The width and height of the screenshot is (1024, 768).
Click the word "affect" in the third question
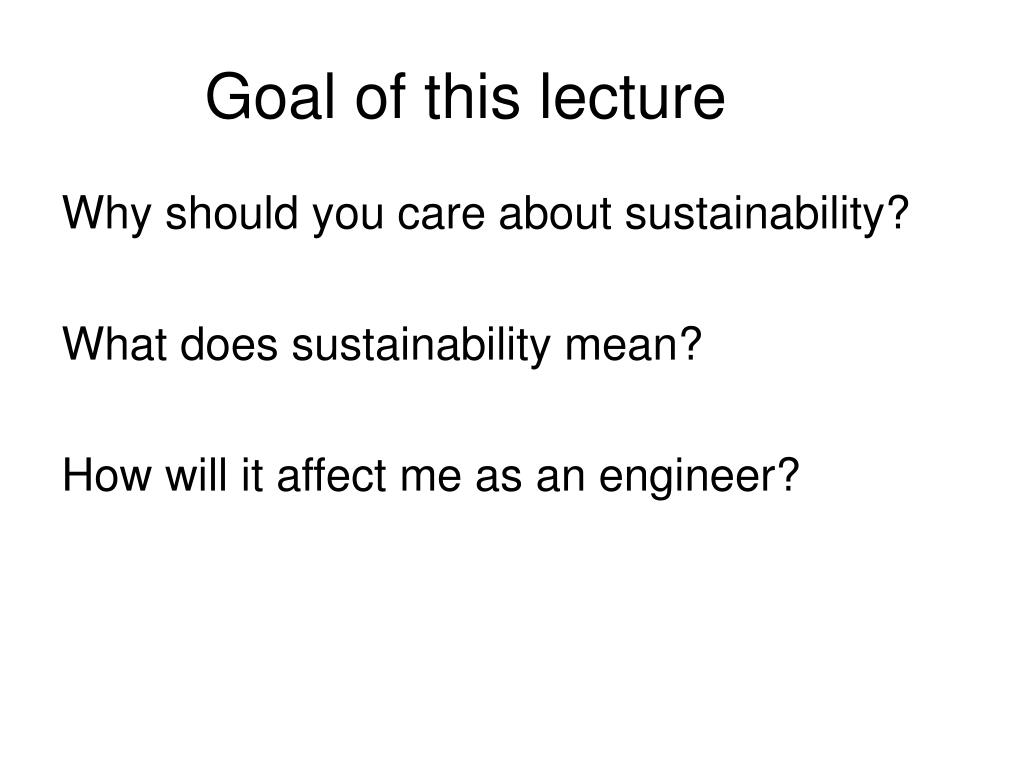(332, 475)
